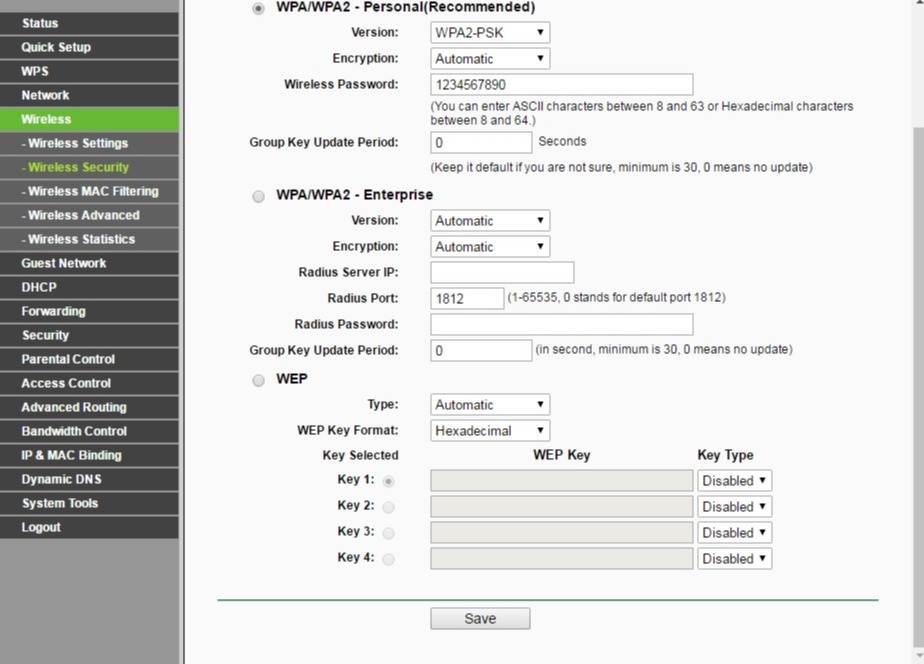This screenshot has width=924, height=664.
Task: Open Guest Network menu
Action: [89, 263]
